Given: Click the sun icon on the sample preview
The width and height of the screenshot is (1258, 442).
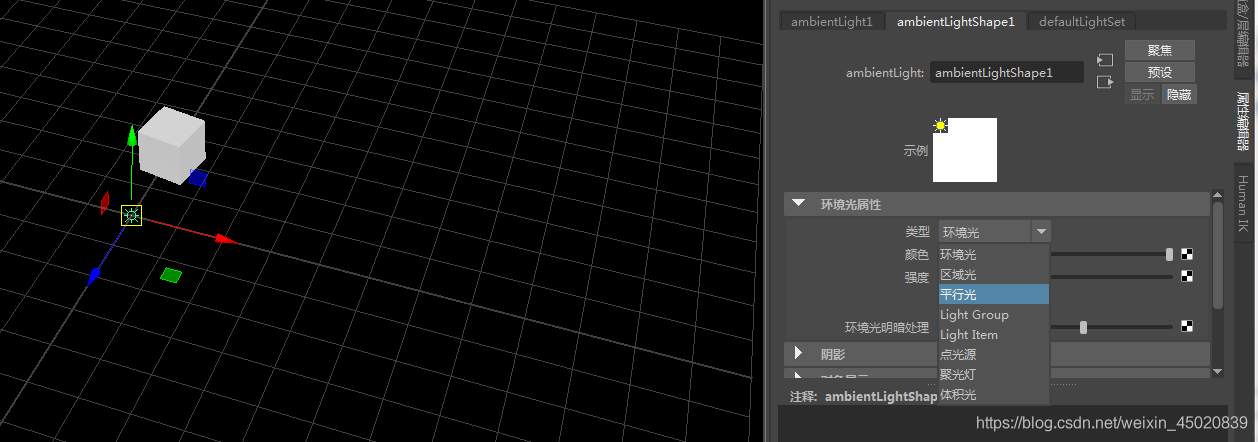Looking at the screenshot, I should (x=940, y=125).
